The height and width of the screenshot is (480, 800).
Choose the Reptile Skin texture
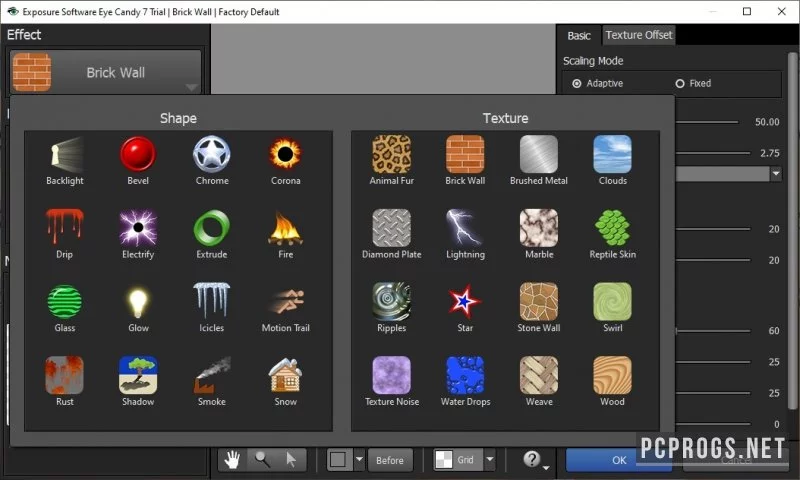(612, 228)
